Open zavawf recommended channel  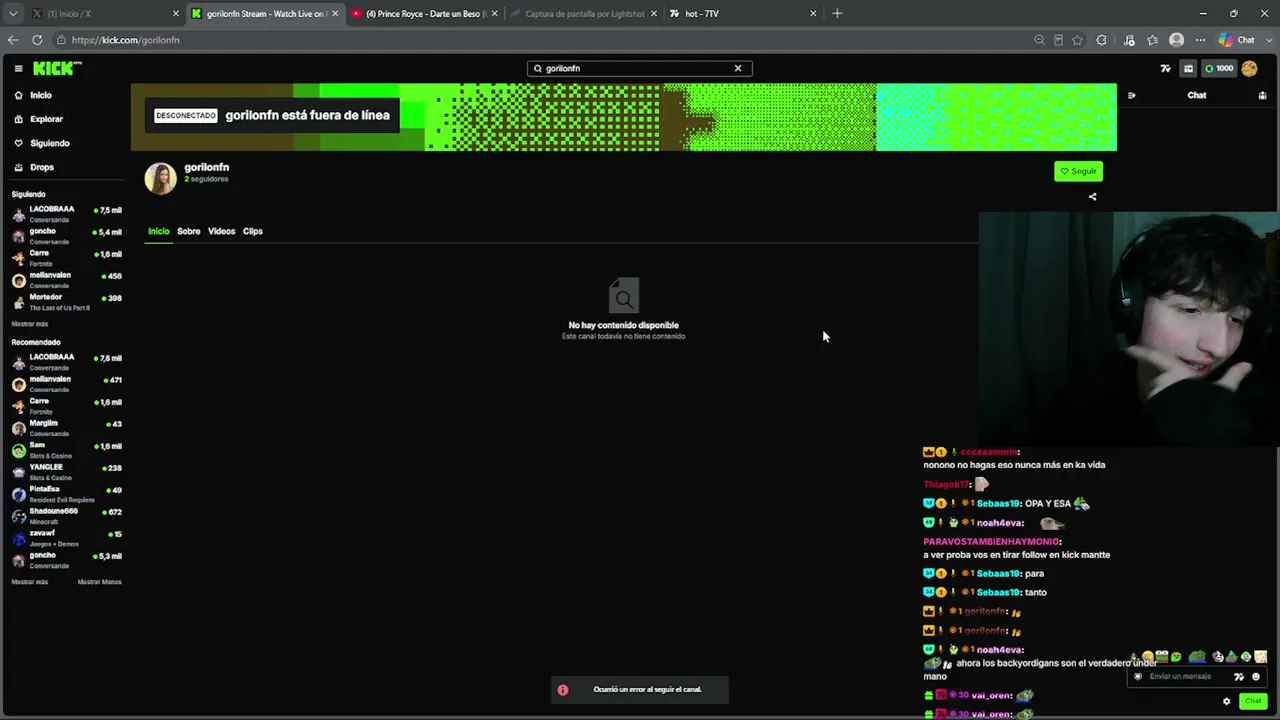tap(67, 538)
